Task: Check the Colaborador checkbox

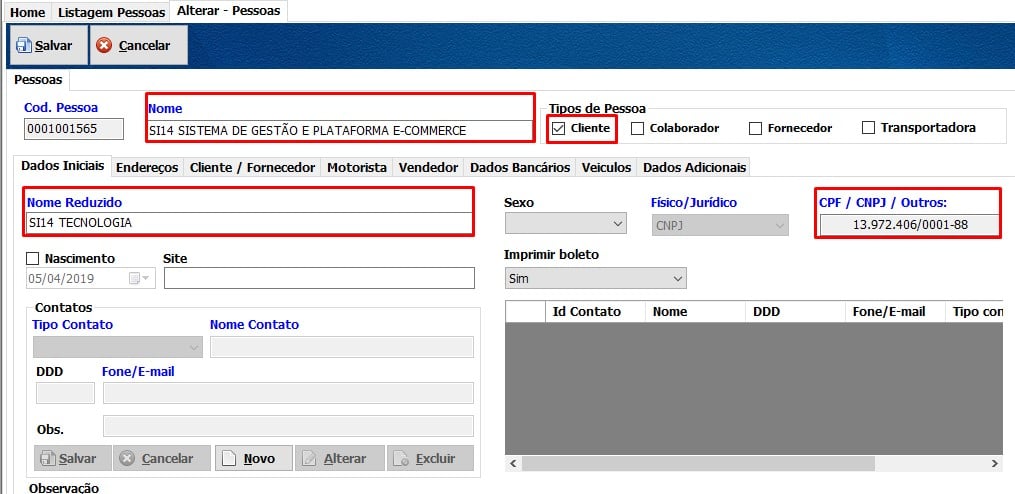Action: pos(638,128)
